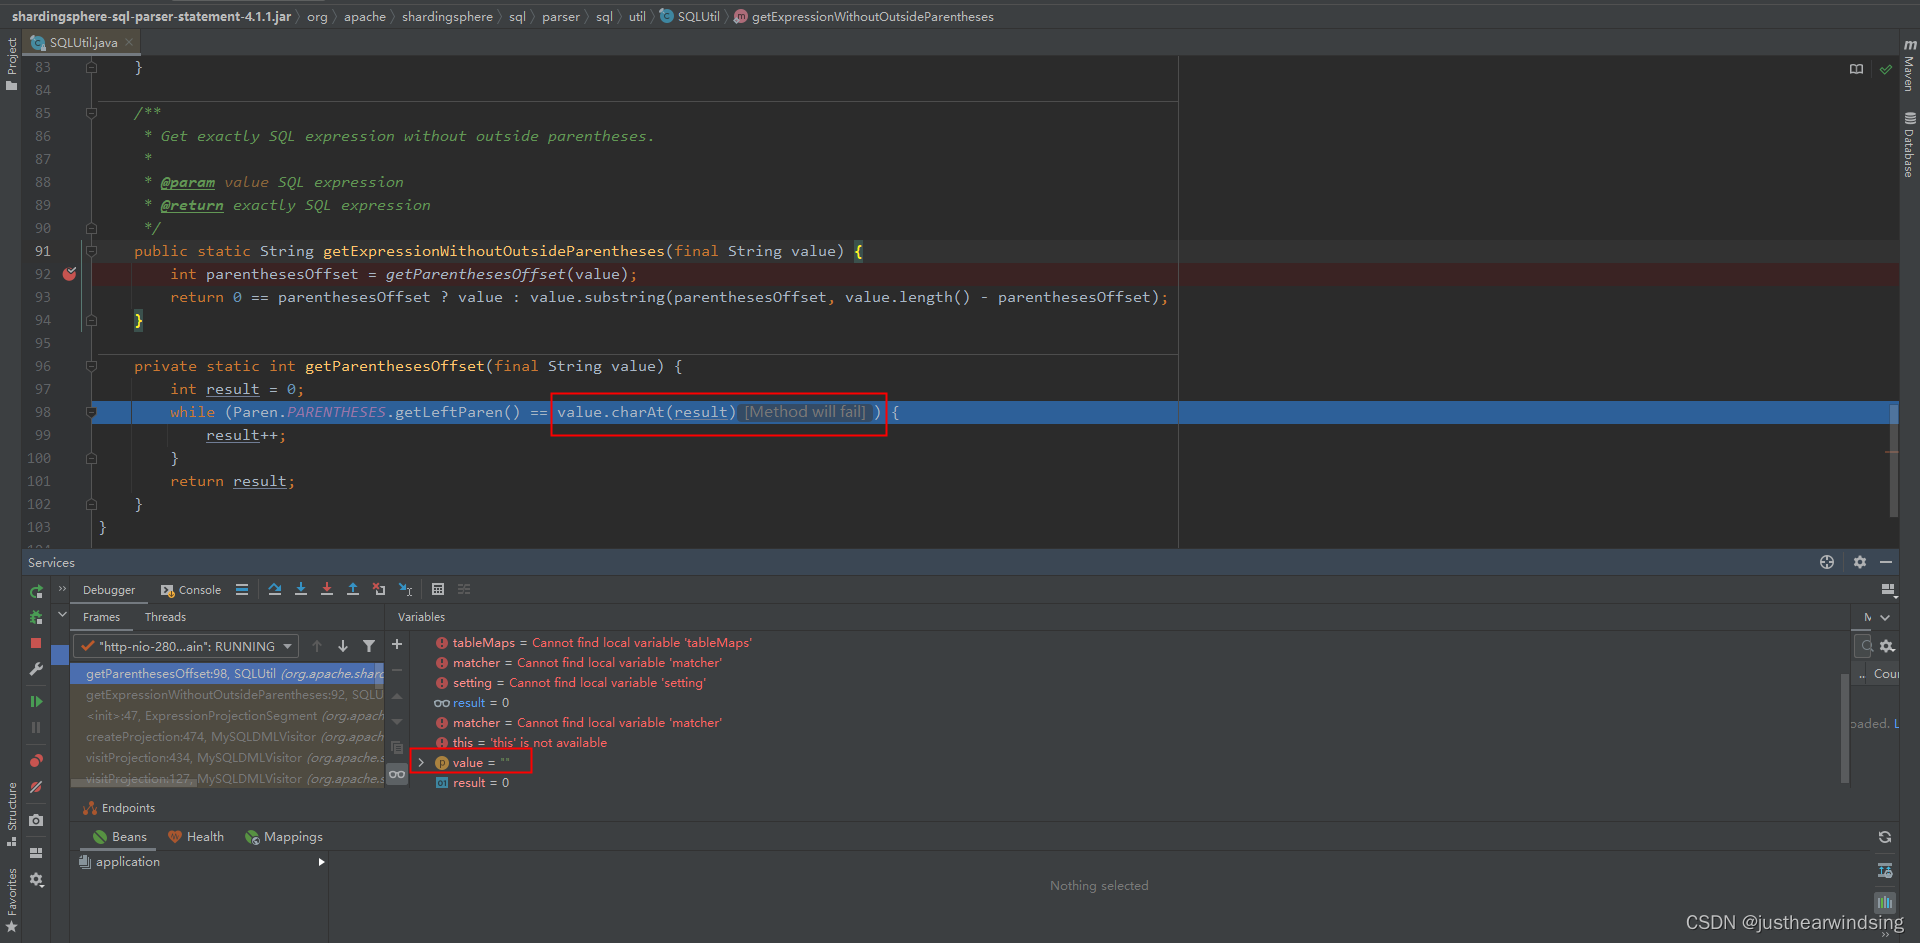Screen dimensions: 1920x943
Task: Select the SQLUtil.java editor tab
Action: (x=83, y=42)
